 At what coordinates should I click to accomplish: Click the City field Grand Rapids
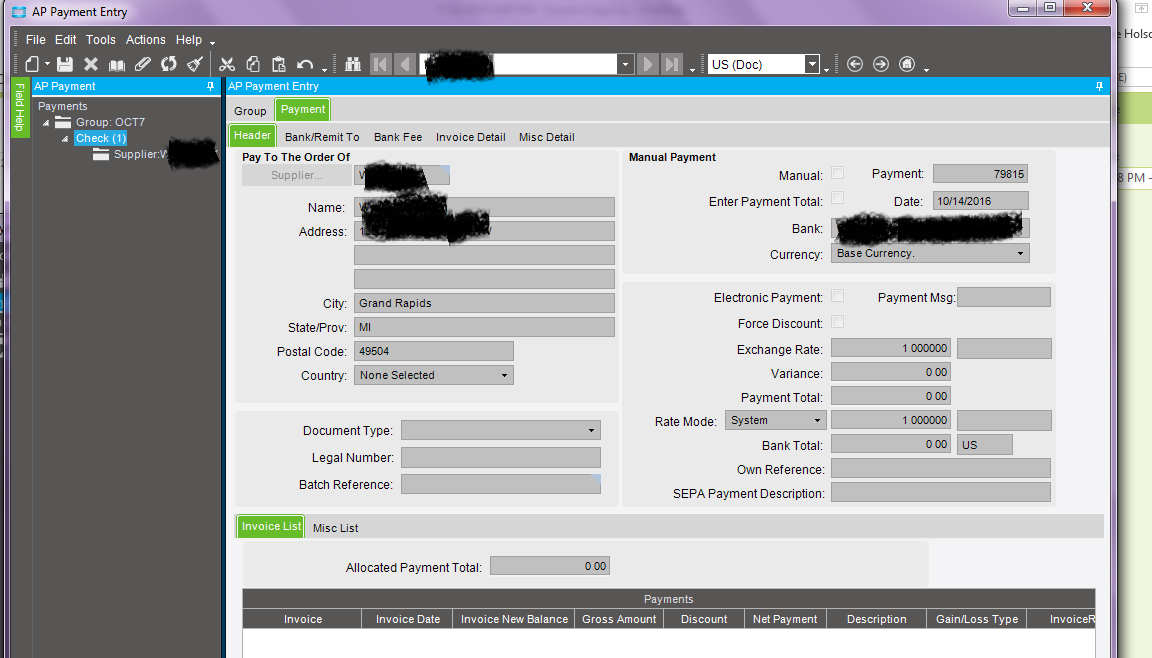[484, 303]
